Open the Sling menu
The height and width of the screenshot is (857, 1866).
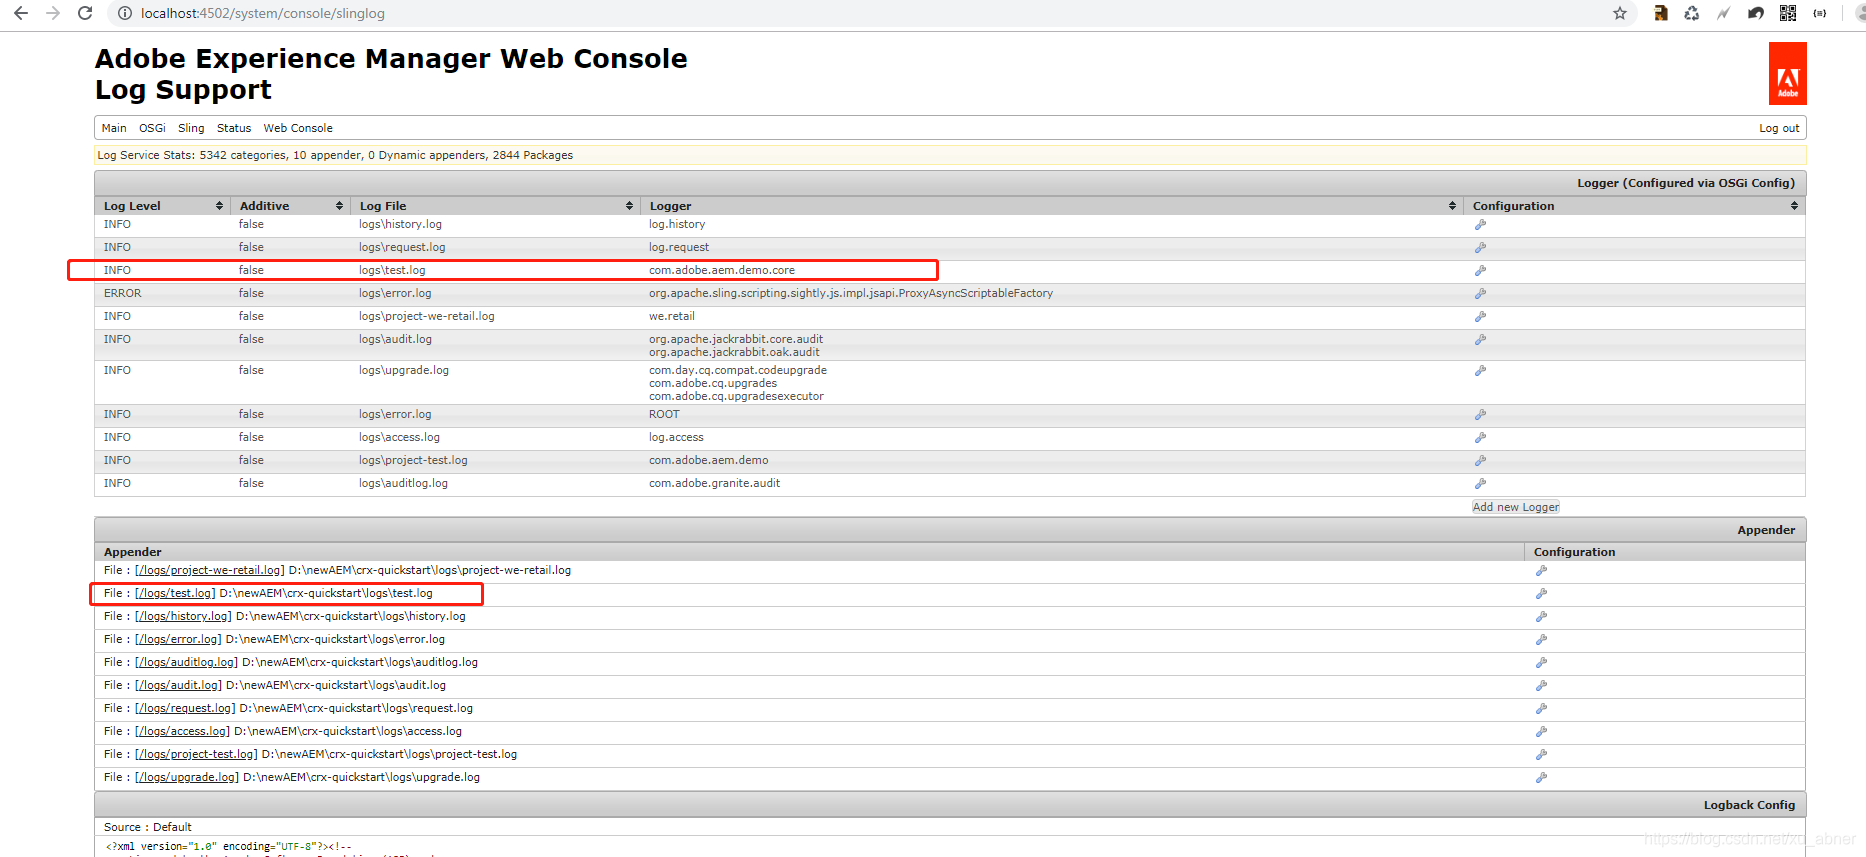click(x=191, y=128)
